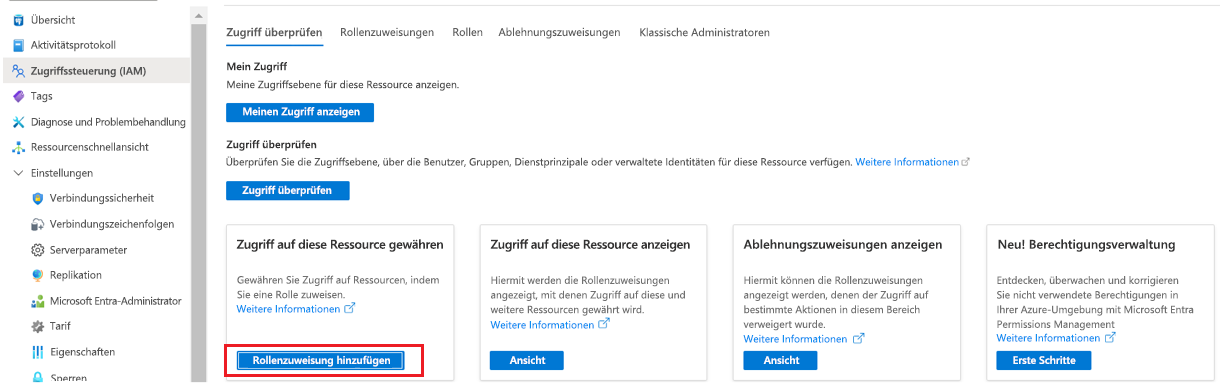The image size is (1220, 389).
Task: Click Neu! Berechtigungsverwaltung card title
Action: pos(1086,244)
